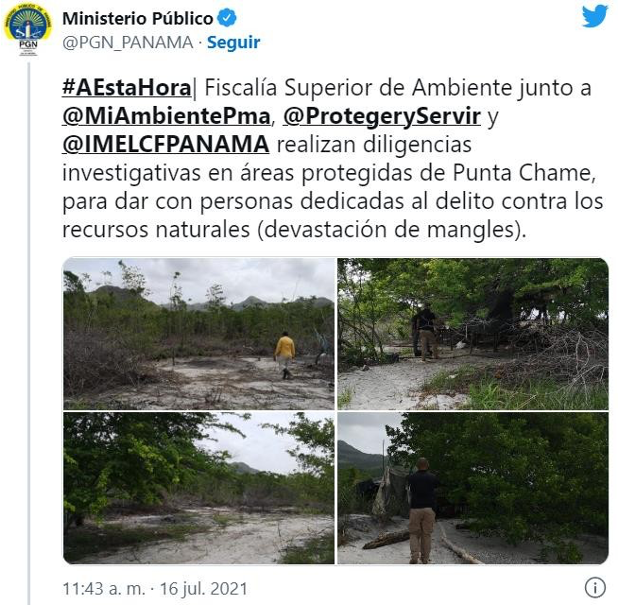Follow the account via Seguir
Viewport: 618px width, 606px height.
click(234, 42)
